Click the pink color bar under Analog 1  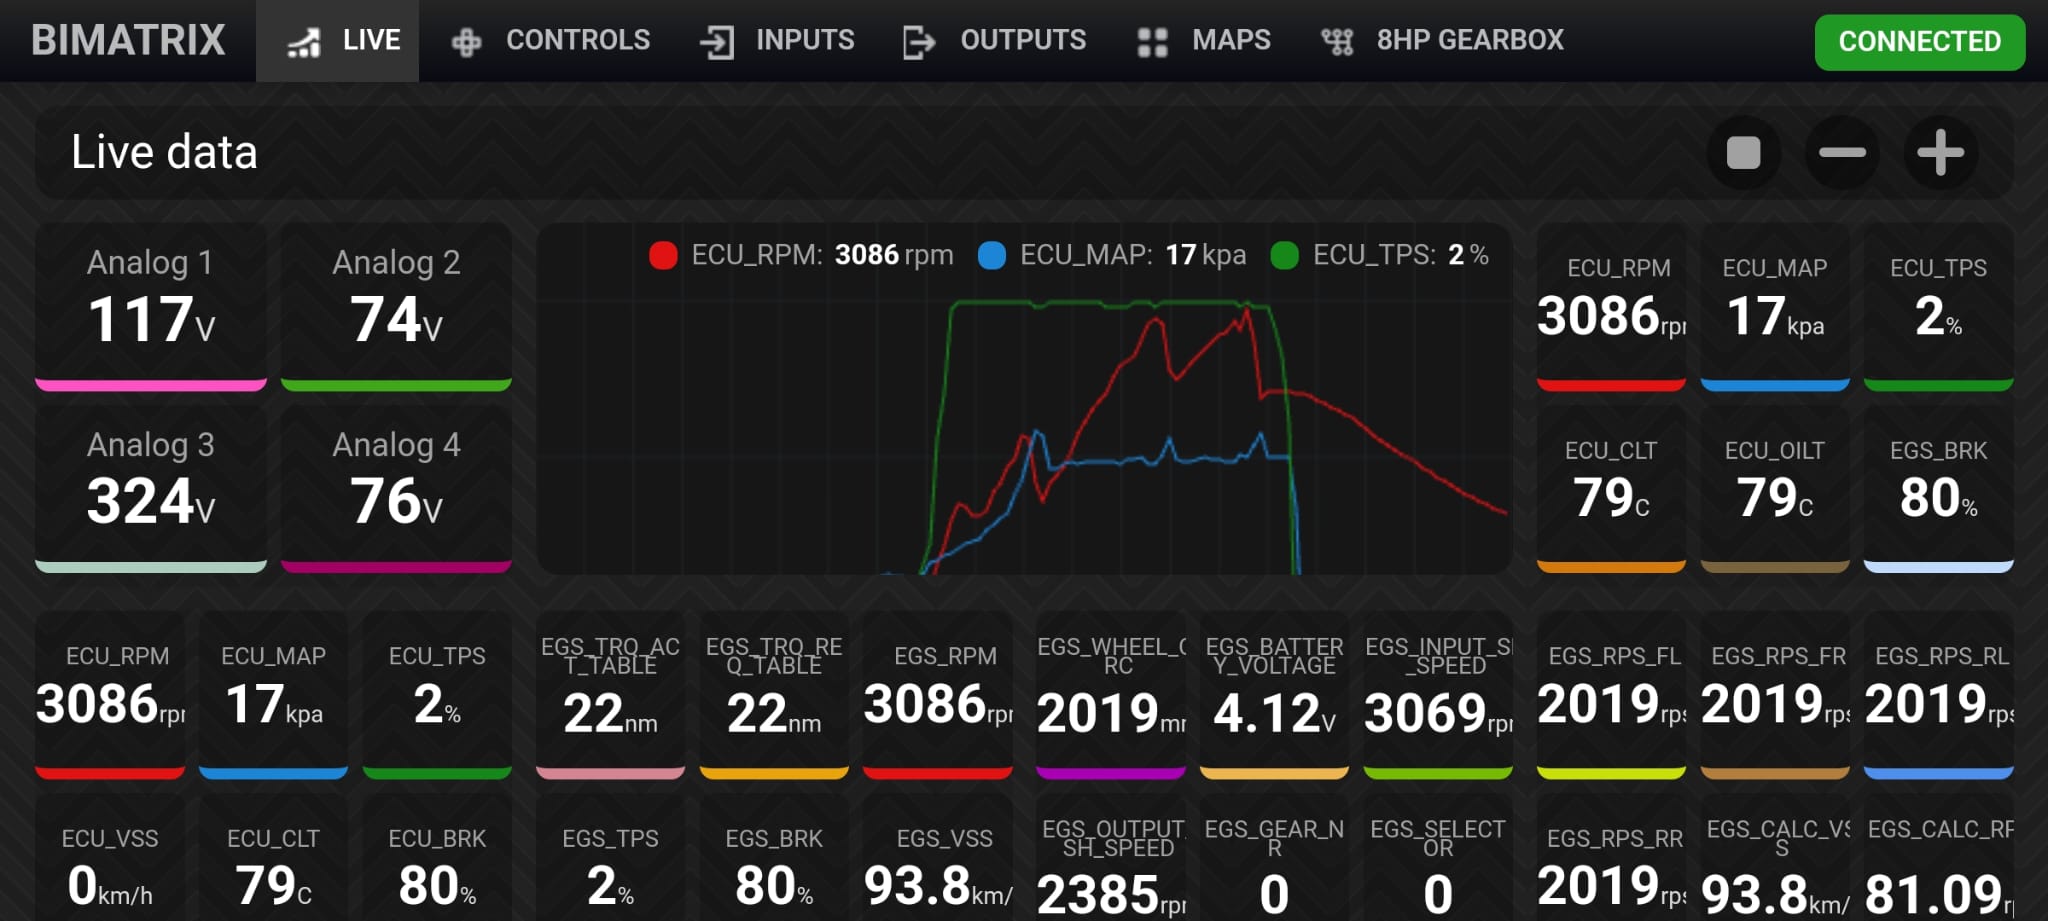151,385
